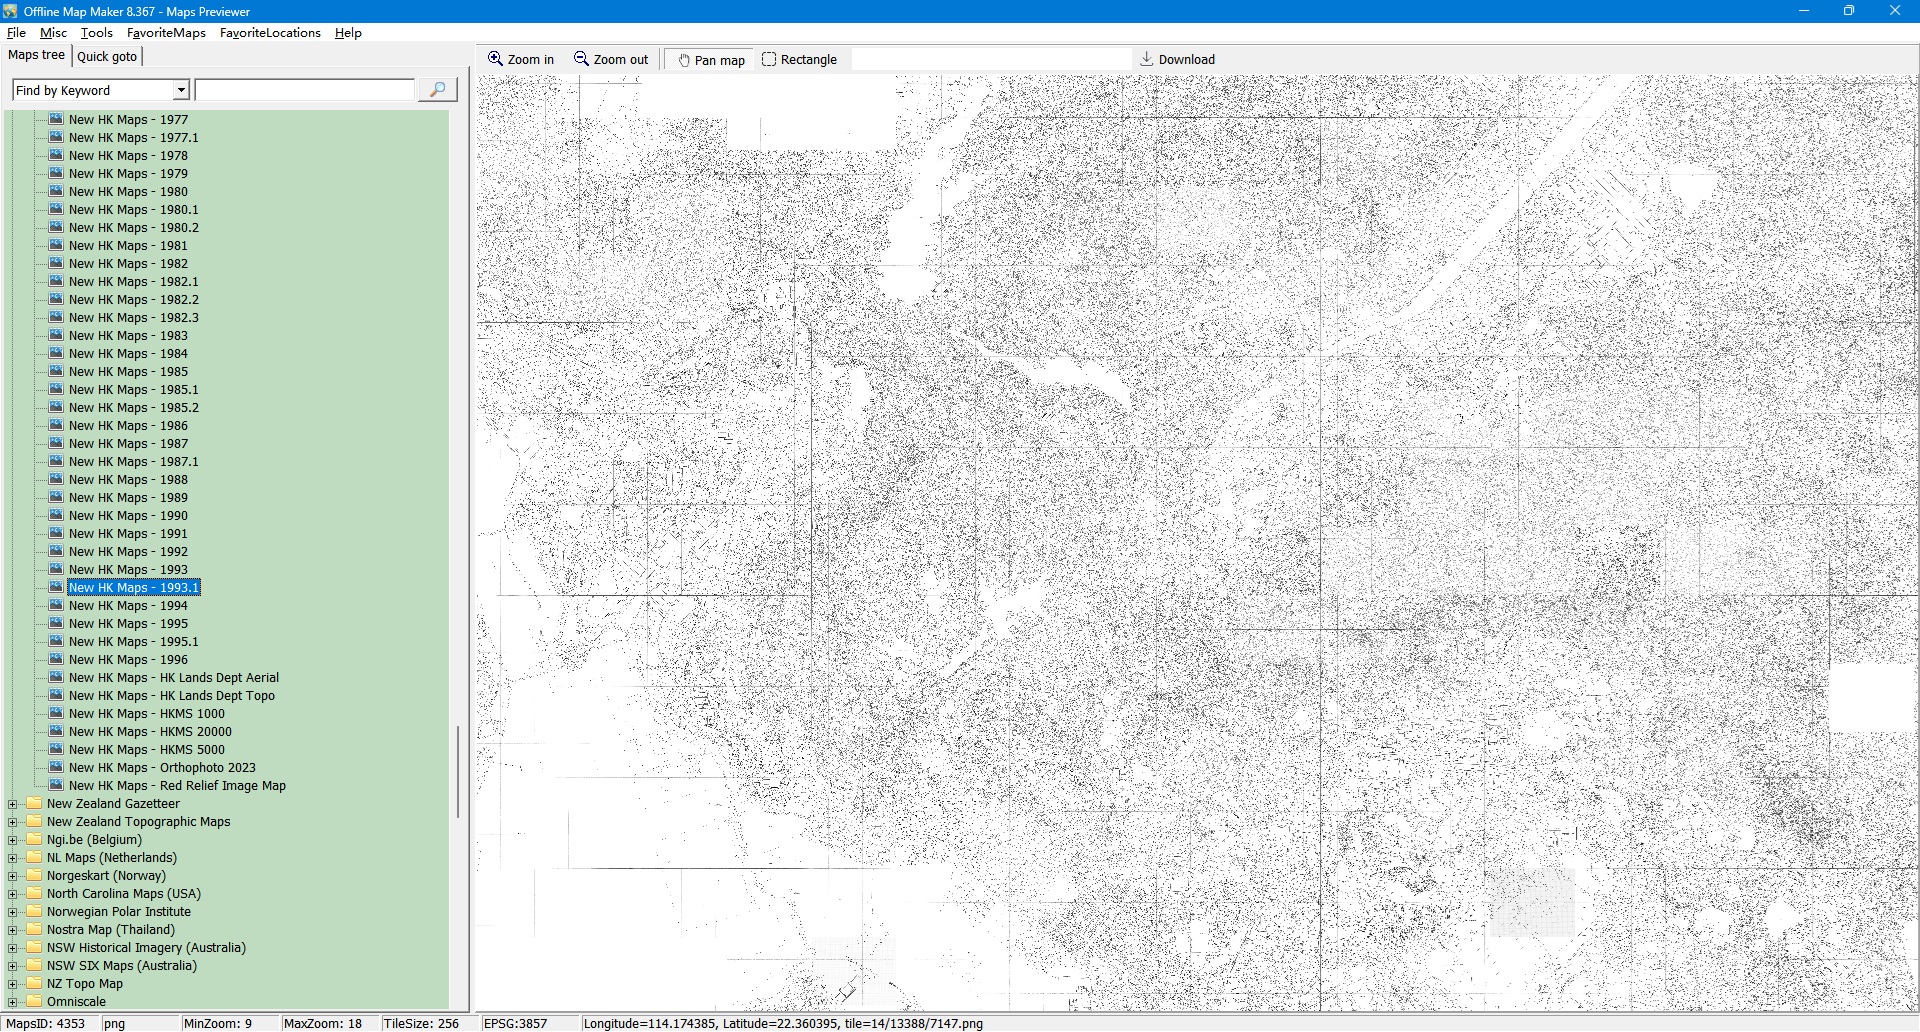
Task: Select New HK Maps - Orthophoto 2023
Action: [161, 768]
